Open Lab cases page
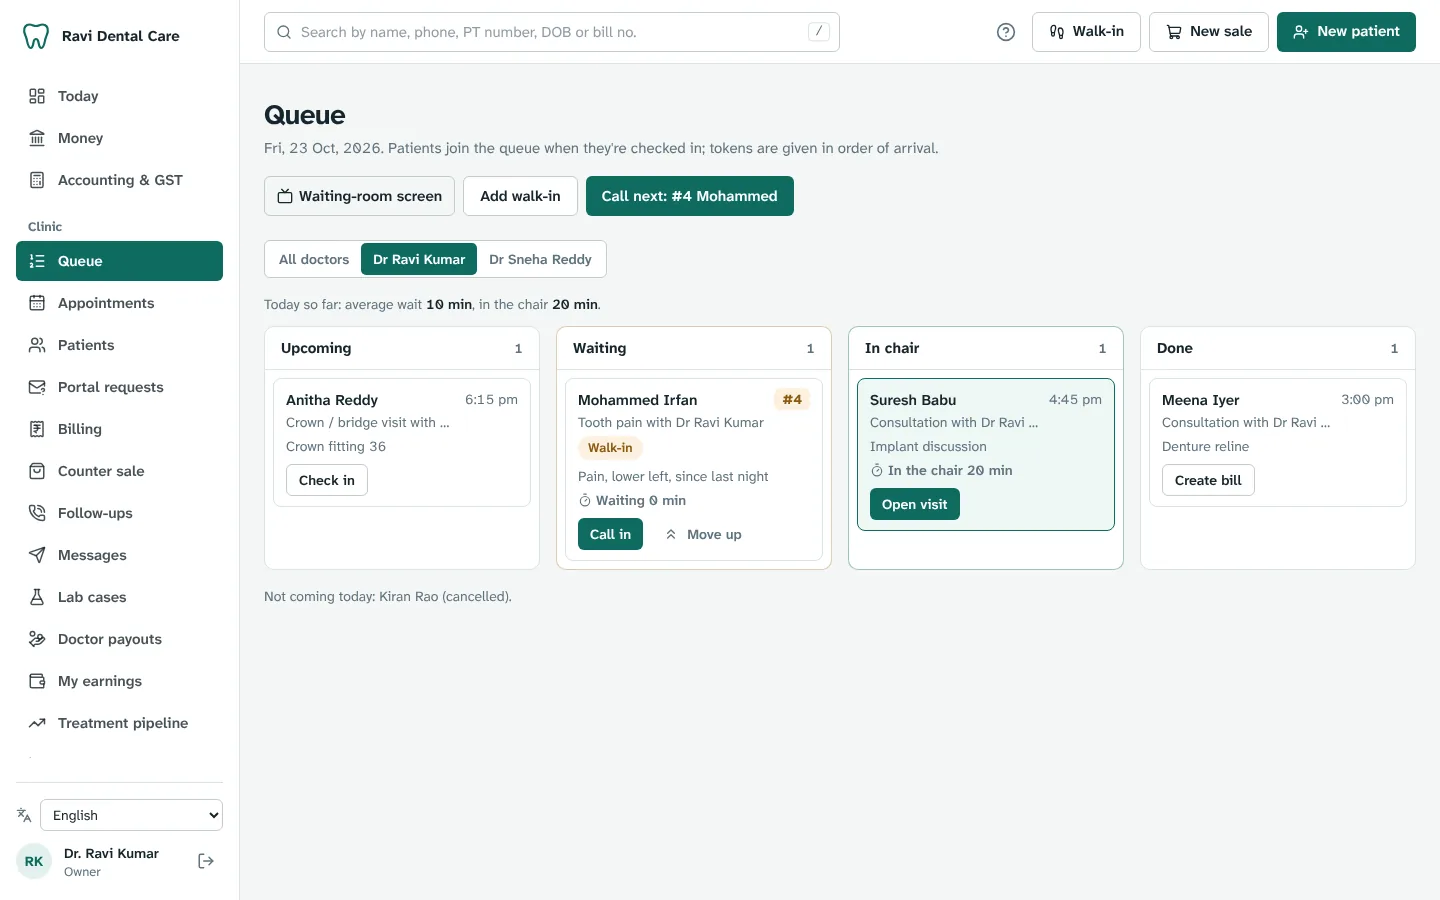Image resolution: width=1440 pixels, height=900 pixels. pyautogui.click(x=119, y=597)
